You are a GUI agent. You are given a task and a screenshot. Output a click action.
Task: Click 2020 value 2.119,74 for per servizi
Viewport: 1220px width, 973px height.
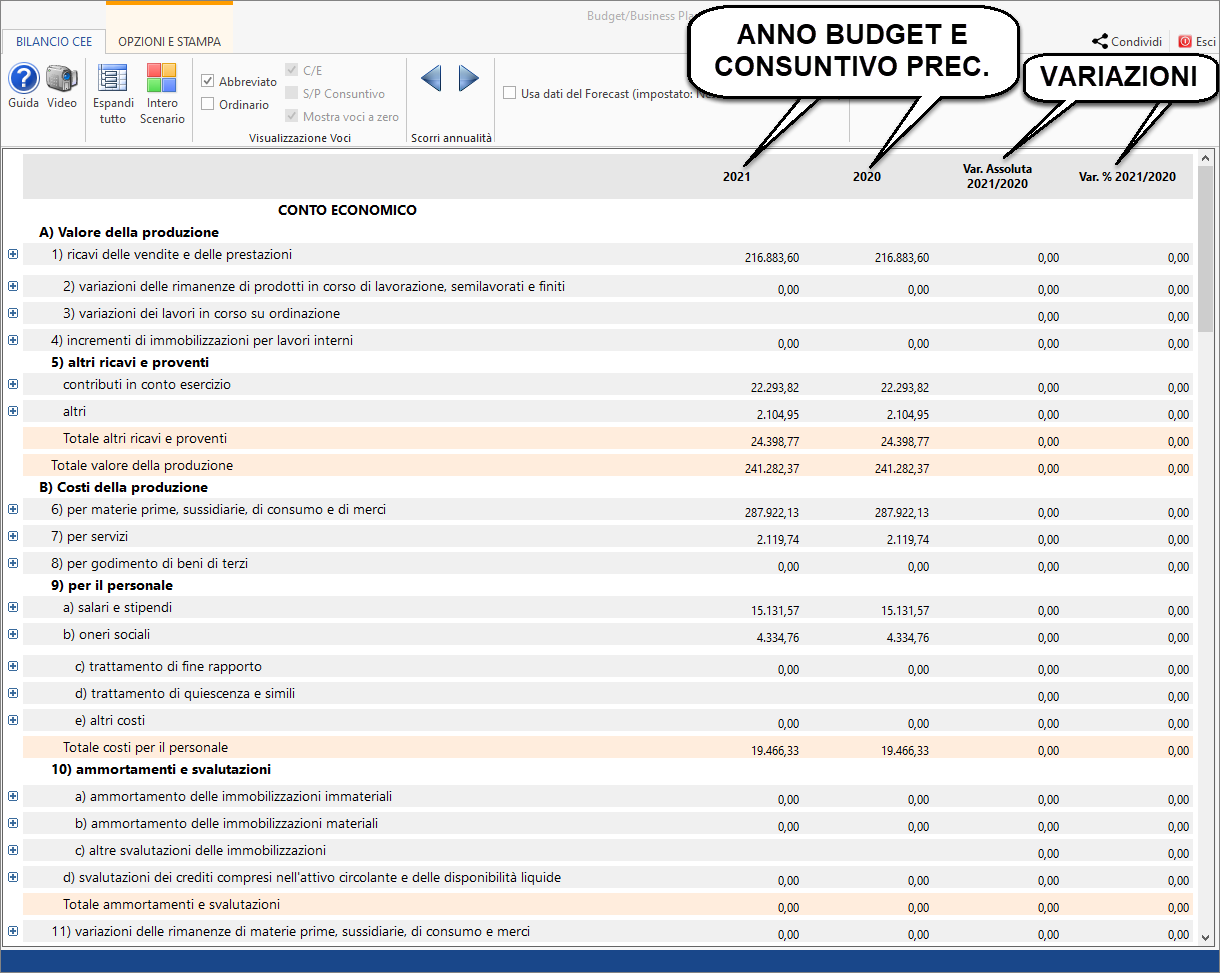[x=908, y=540]
